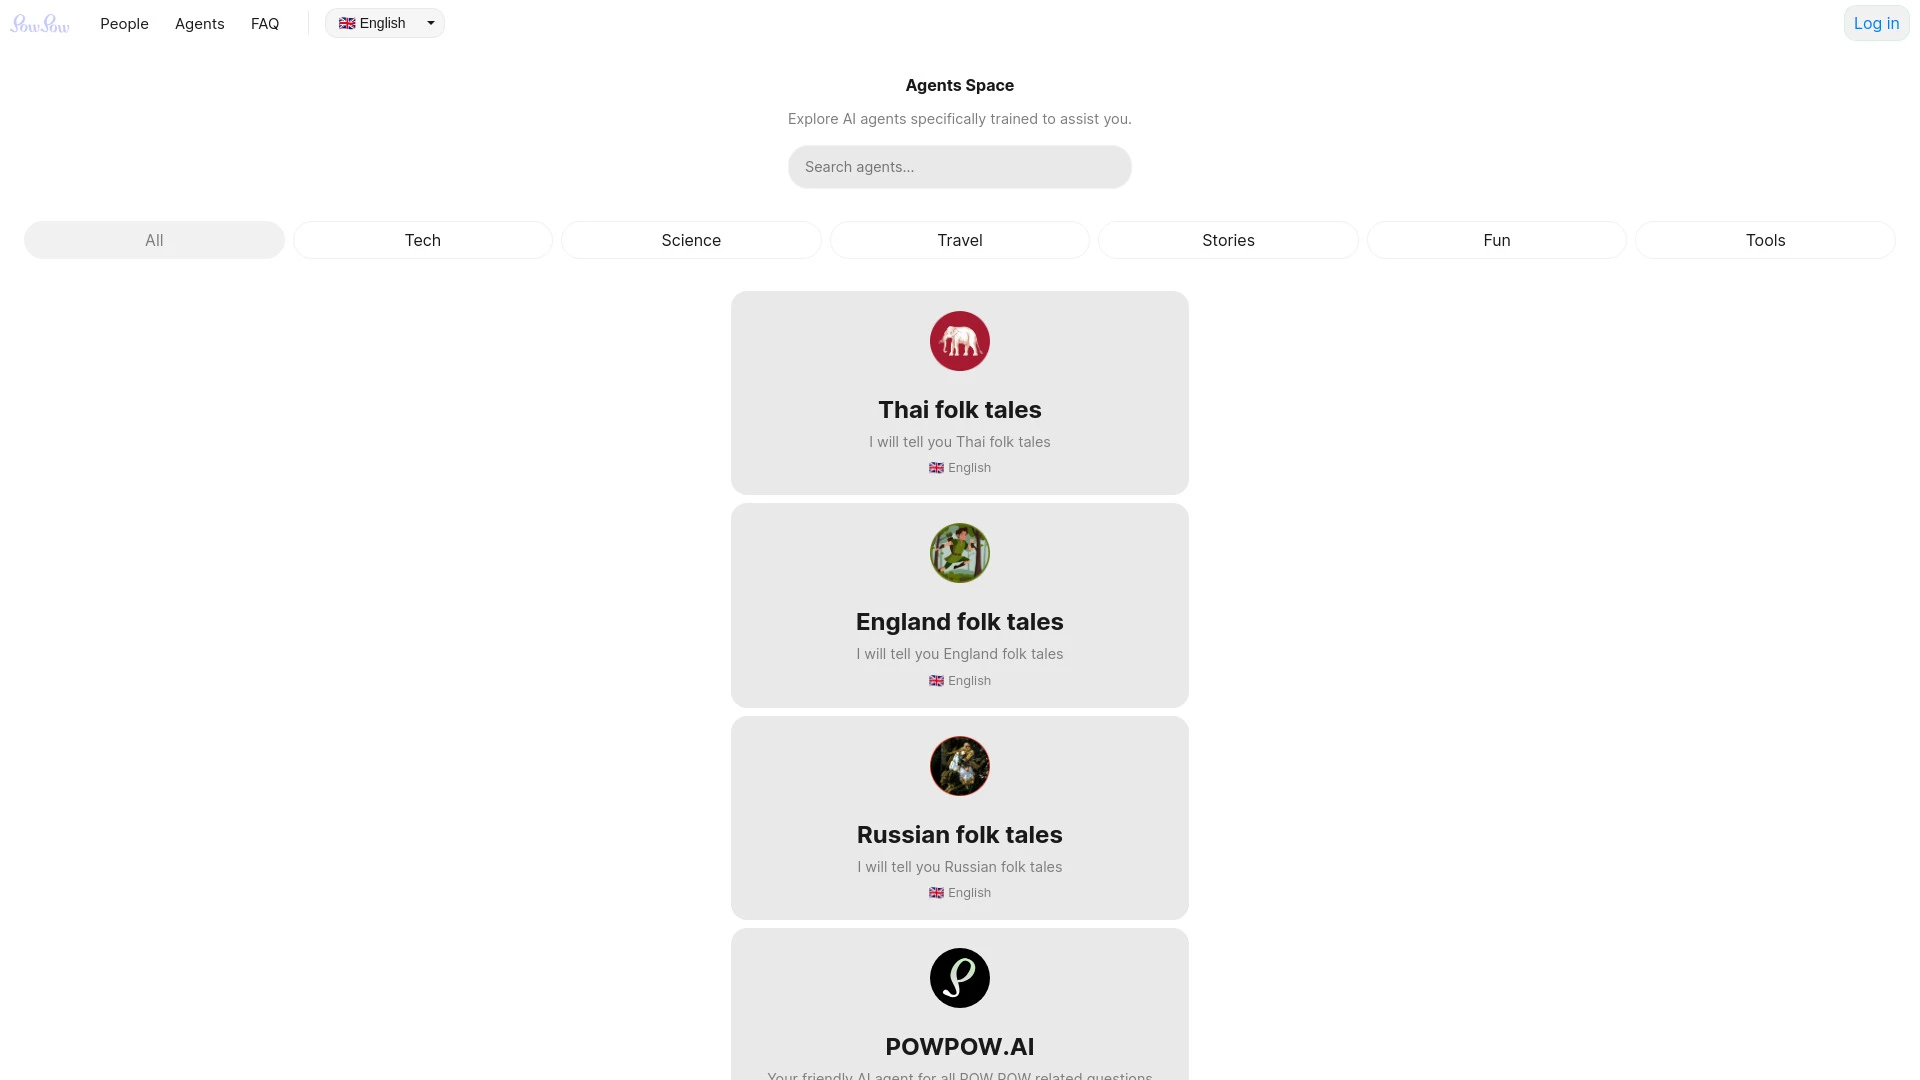Click the English language flag icon in header
The width and height of the screenshot is (1920, 1080).
[347, 22]
